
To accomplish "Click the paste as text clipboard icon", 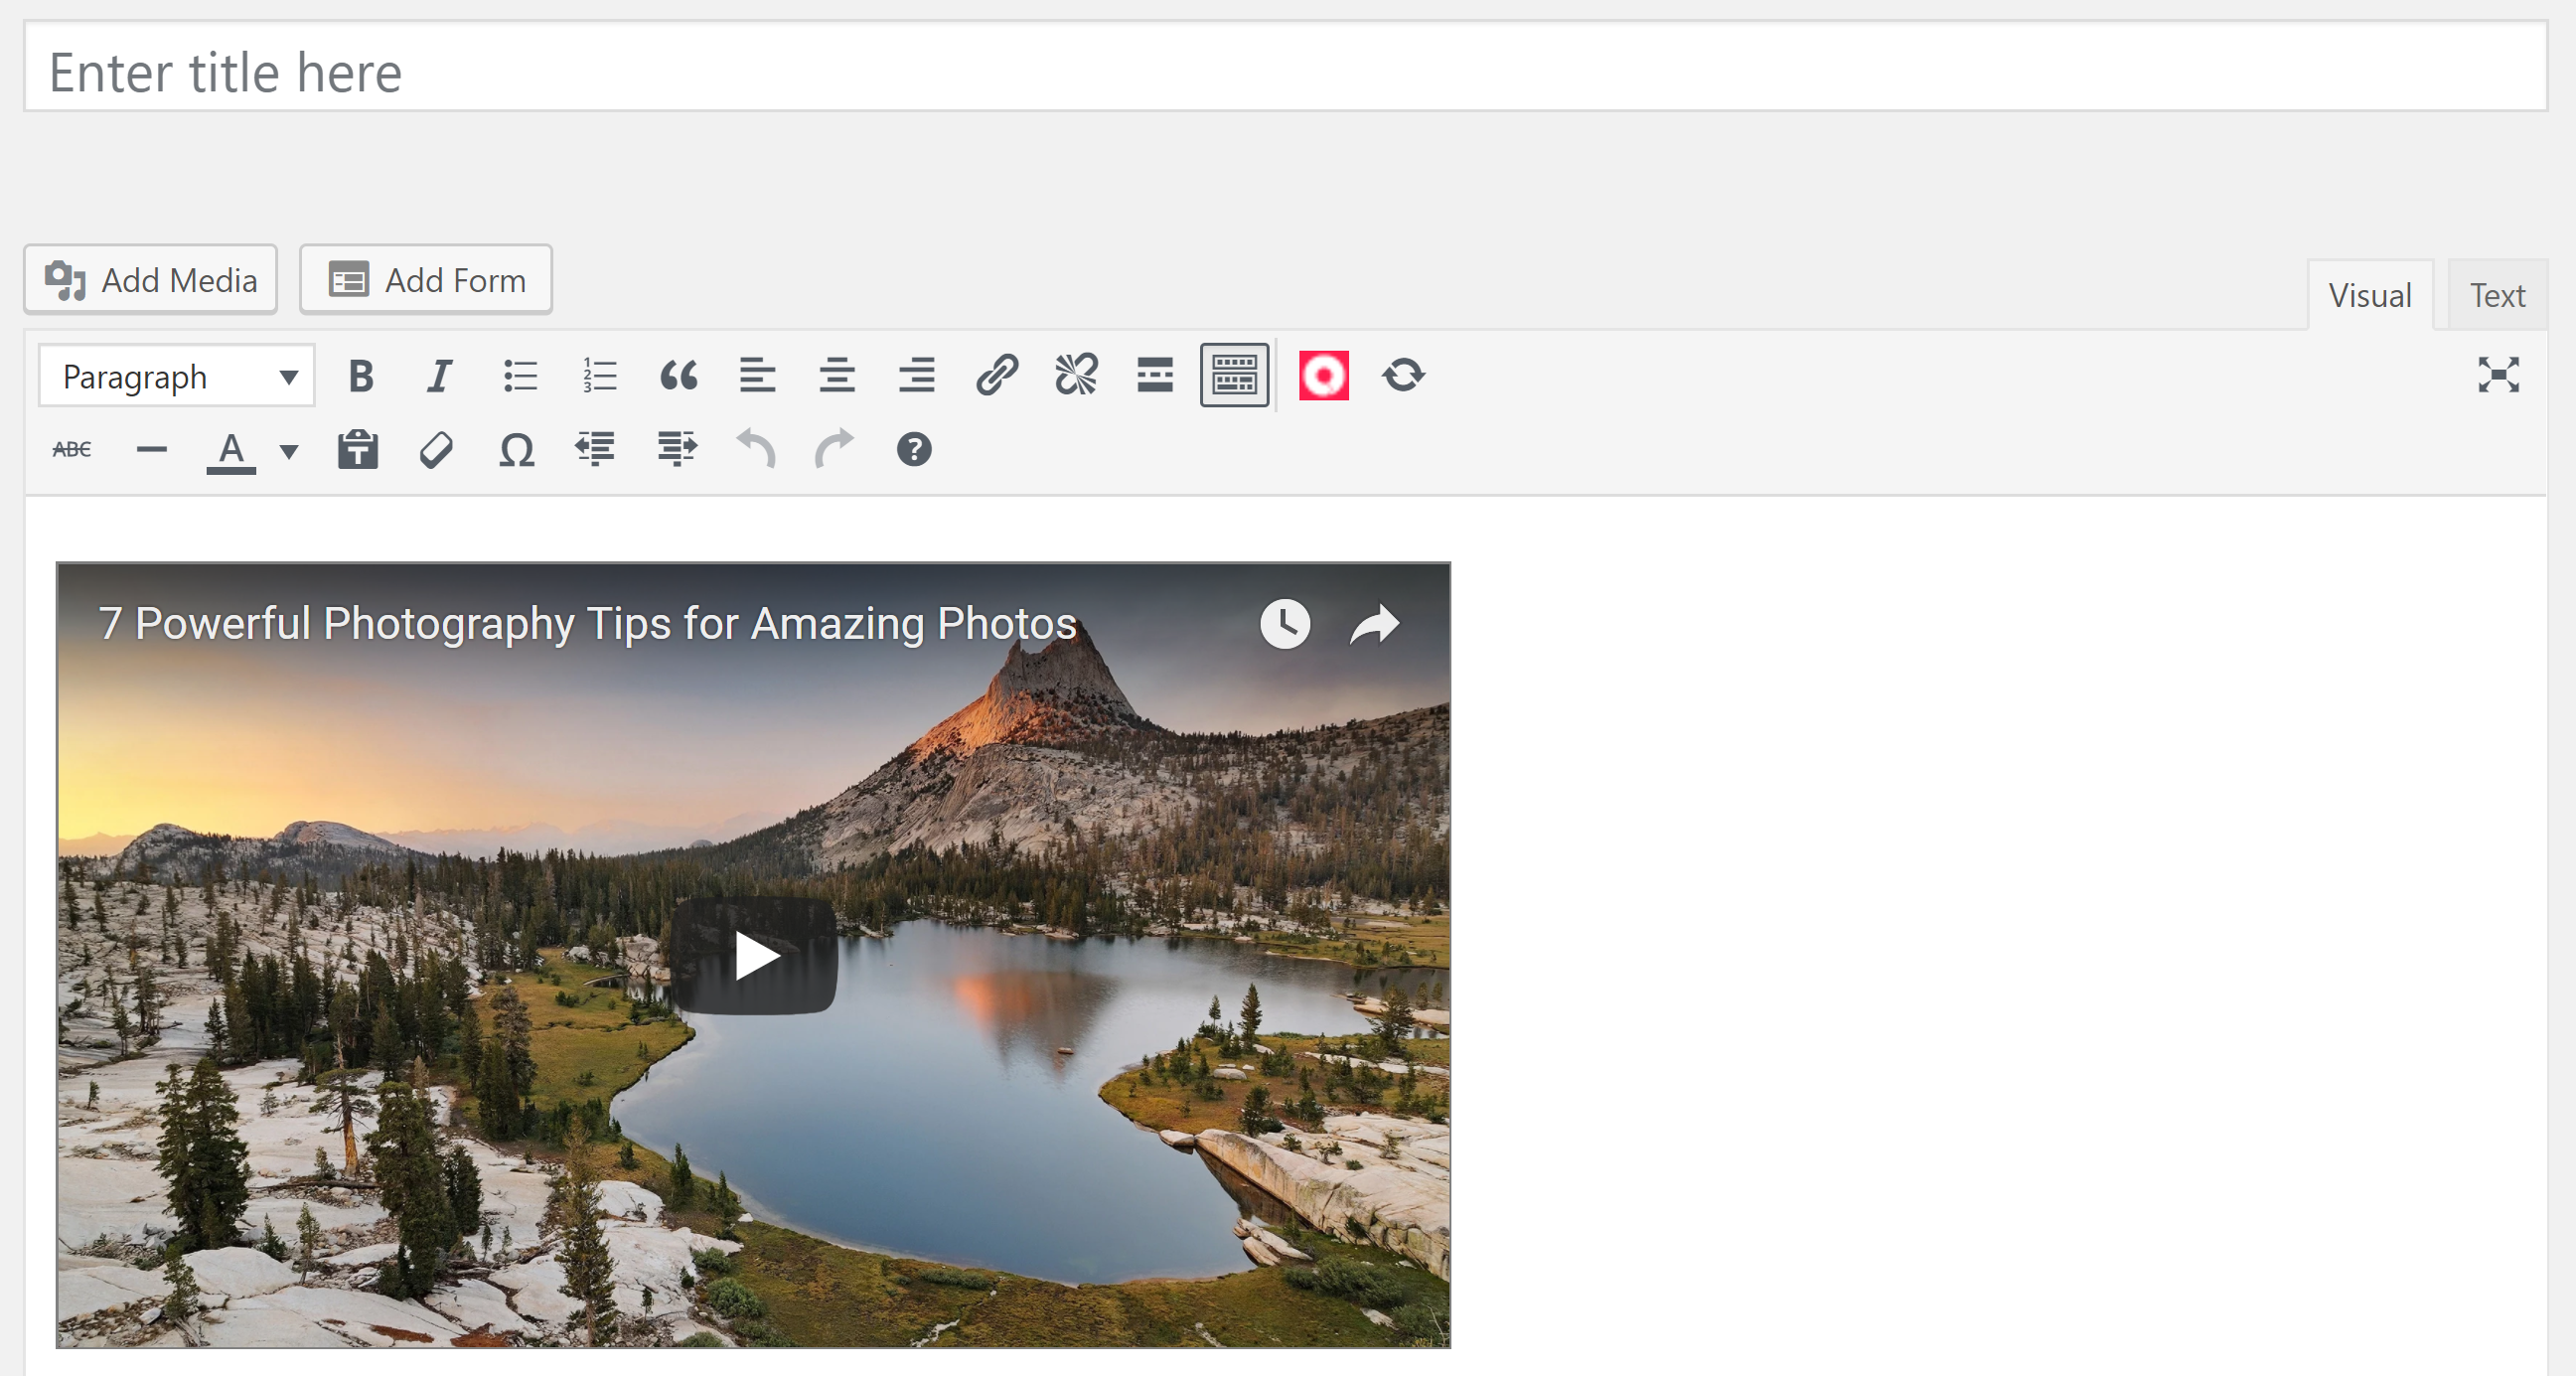I will coord(357,450).
